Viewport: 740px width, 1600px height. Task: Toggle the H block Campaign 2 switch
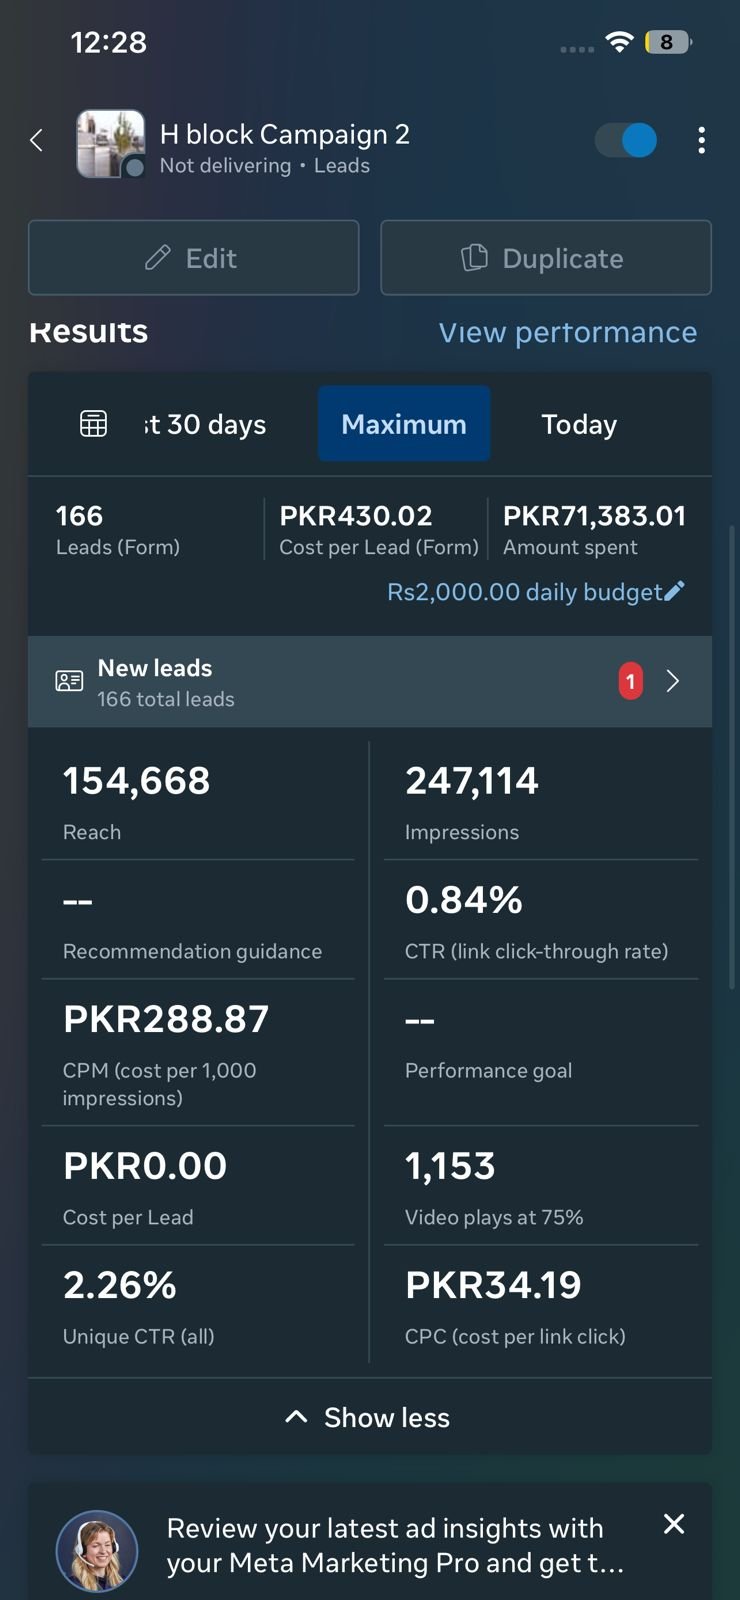626,141
